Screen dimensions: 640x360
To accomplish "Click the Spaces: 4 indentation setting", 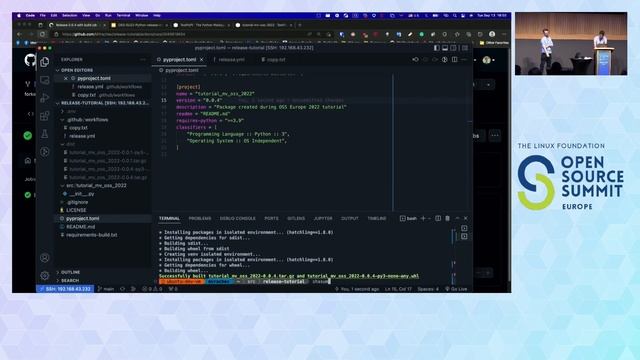I will 428,289.
